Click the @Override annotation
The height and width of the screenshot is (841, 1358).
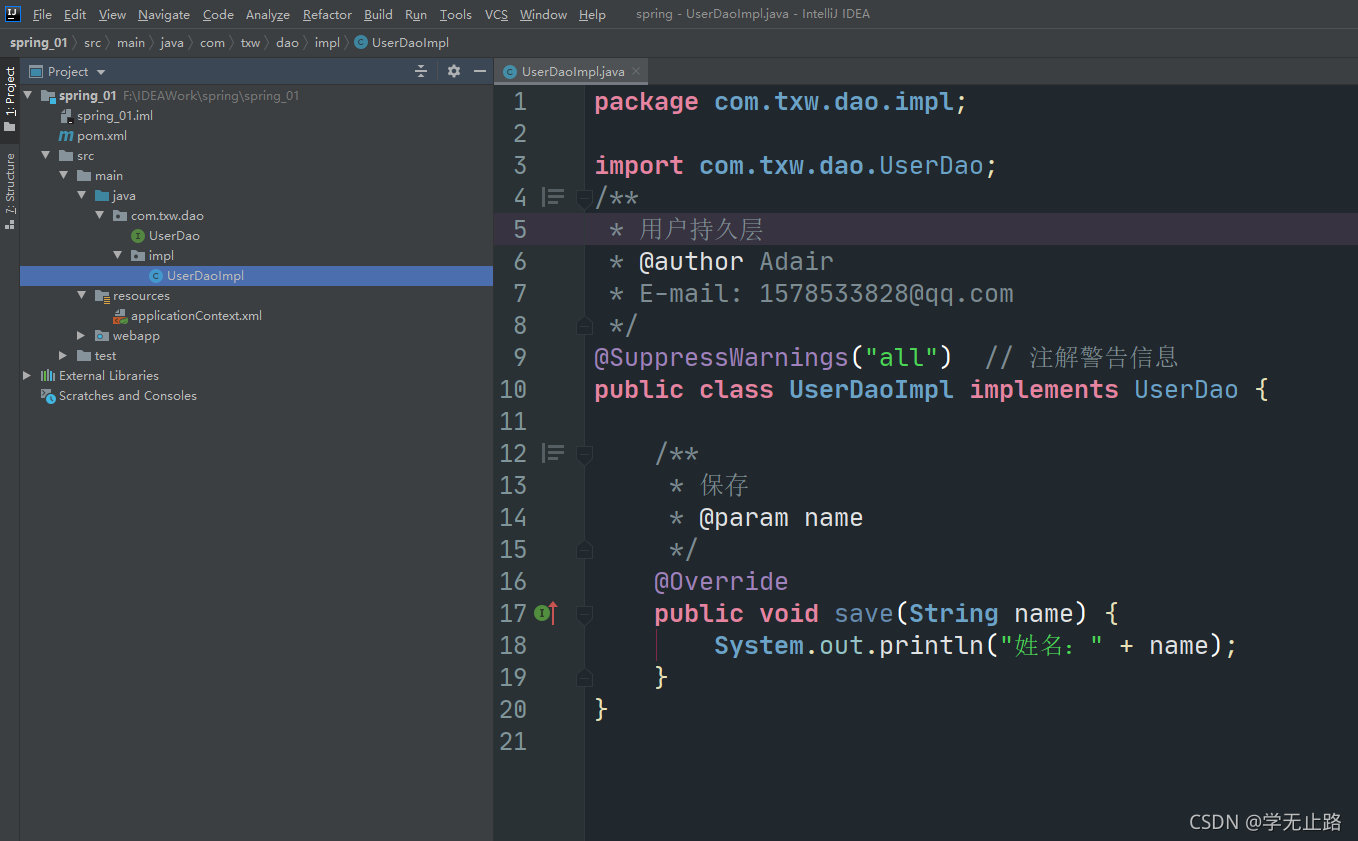coord(721,581)
